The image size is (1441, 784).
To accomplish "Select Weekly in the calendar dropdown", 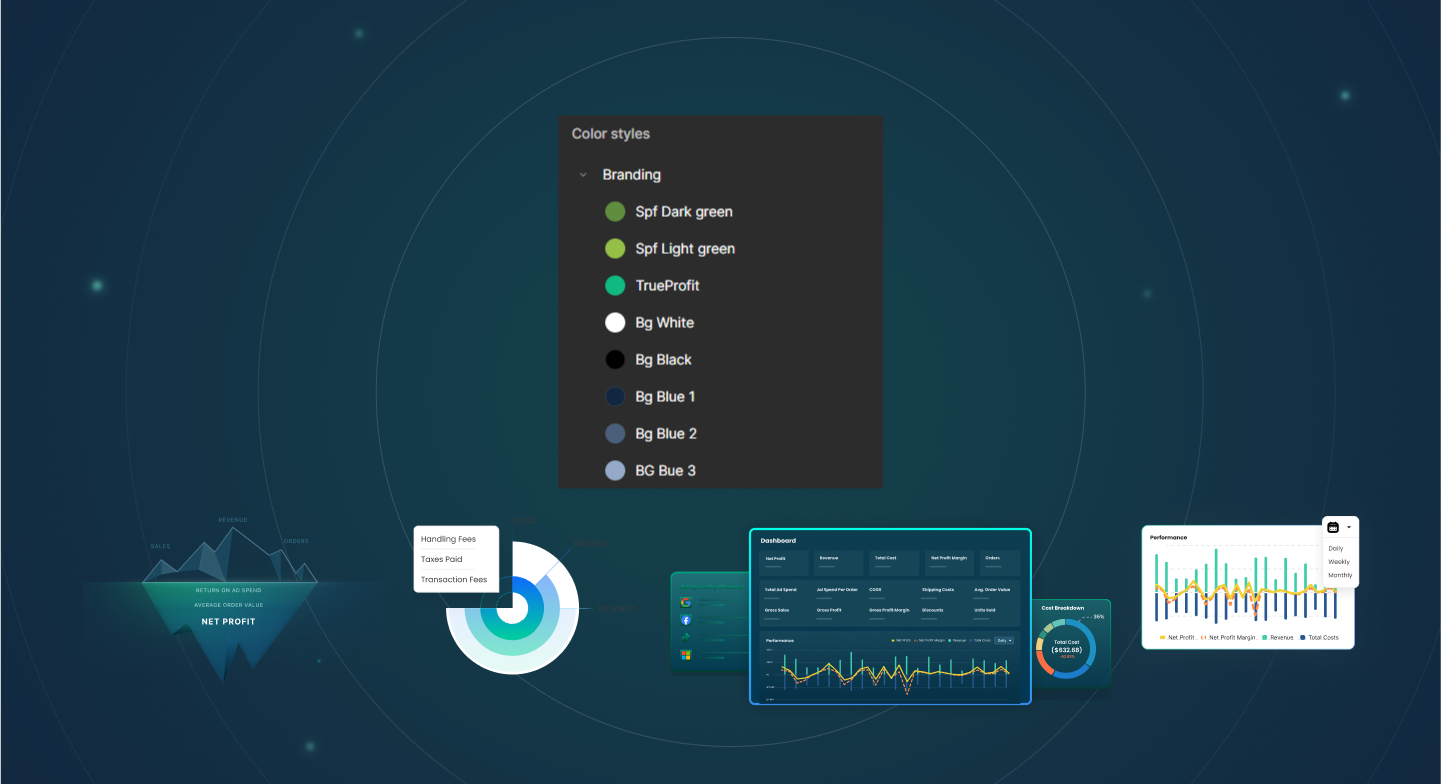I will point(1339,562).
